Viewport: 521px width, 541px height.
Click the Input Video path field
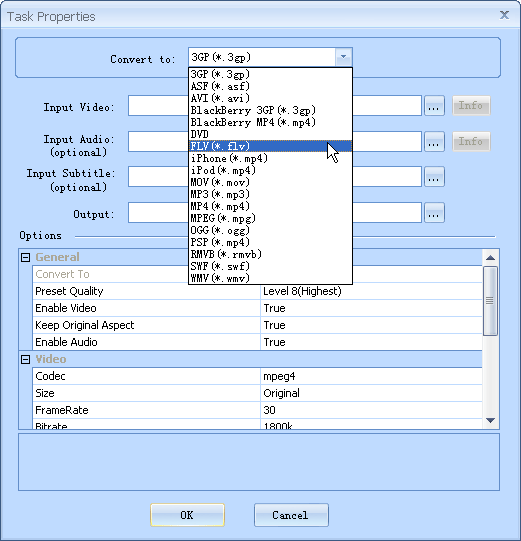(x=275, y=106)
